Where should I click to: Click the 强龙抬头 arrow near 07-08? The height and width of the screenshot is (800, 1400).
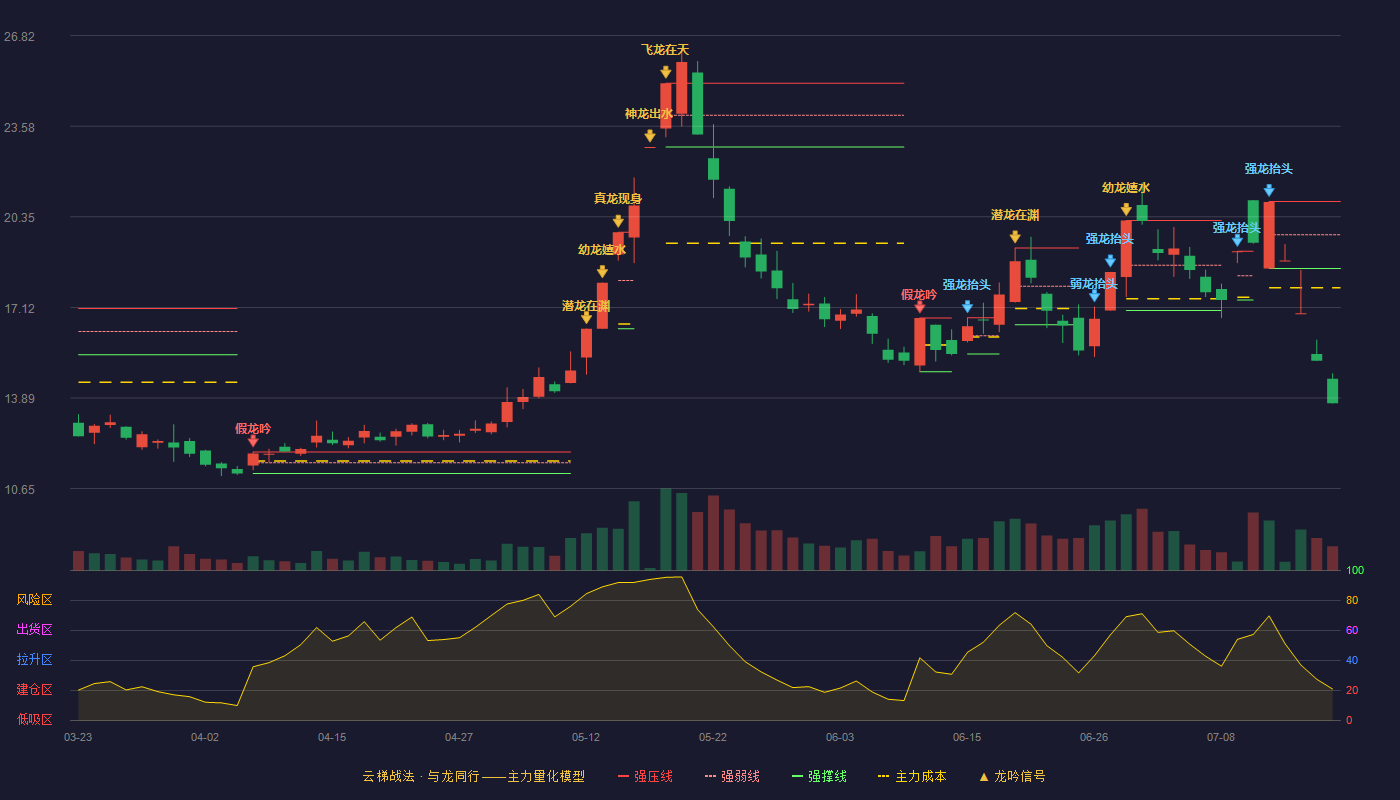point(1237,240)
